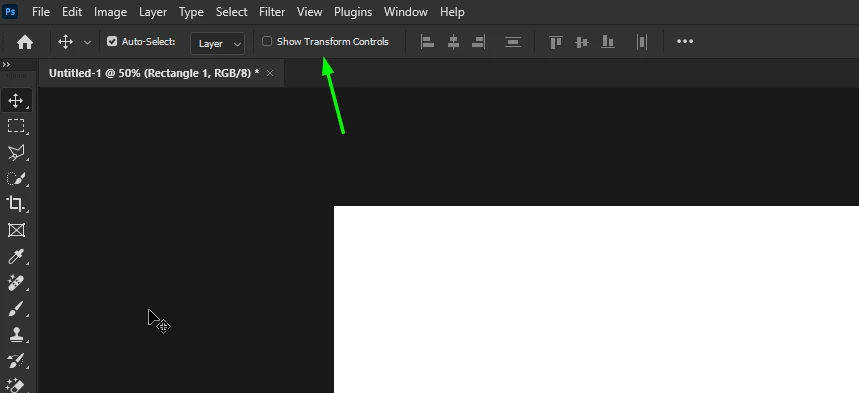Viewport: 859px width, 393px height.
Task: Align right edges
Action: 479,42
